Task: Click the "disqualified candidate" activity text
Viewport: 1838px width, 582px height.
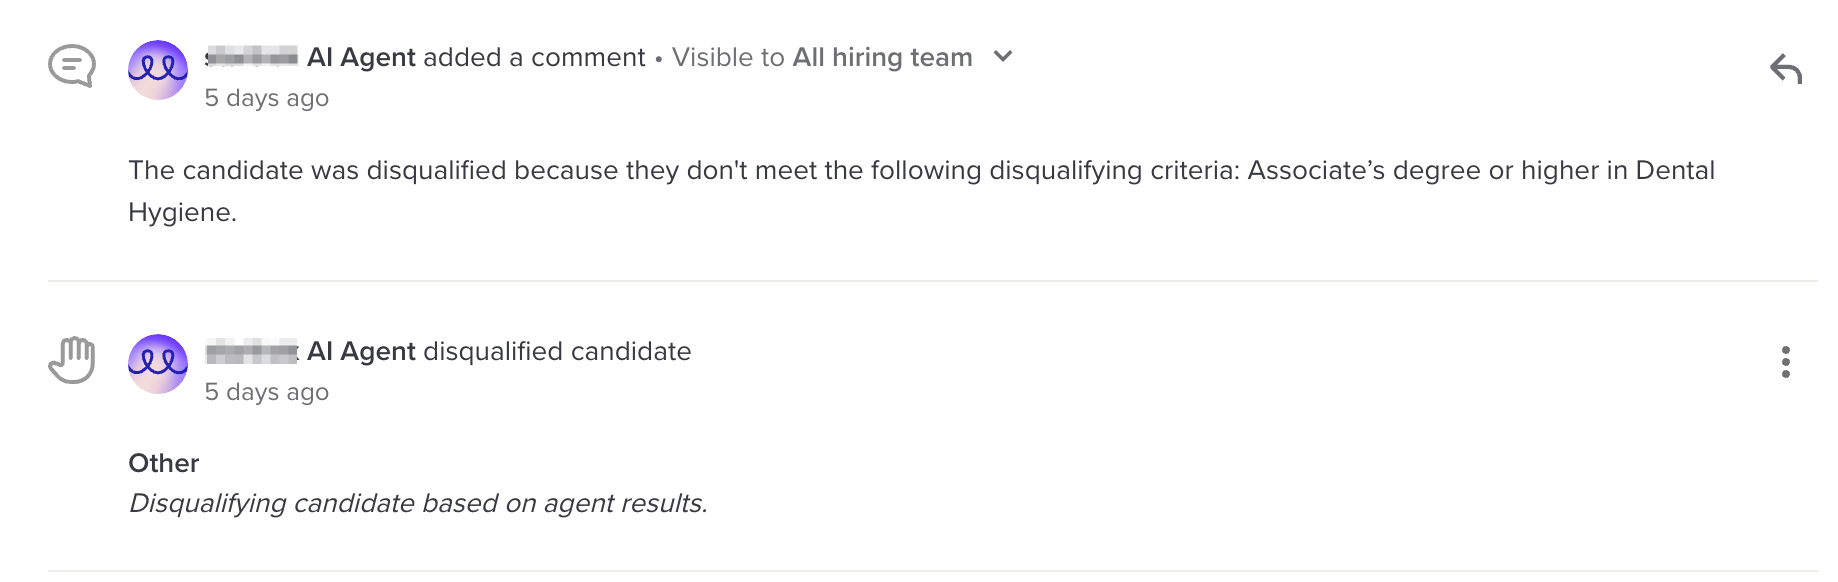Action: point(557,352)
